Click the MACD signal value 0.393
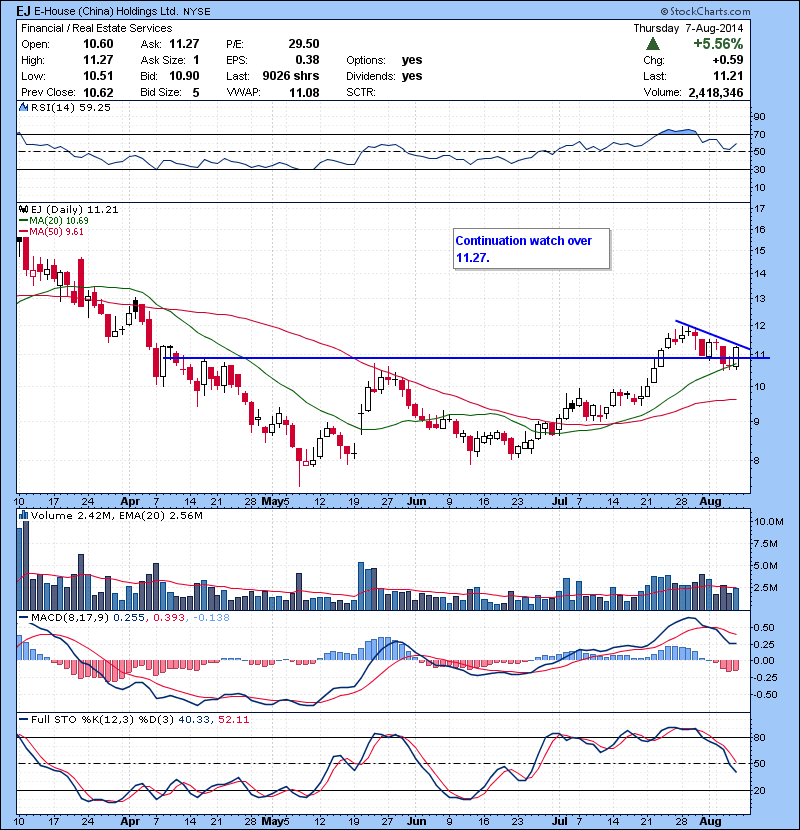 pos(169,617)
